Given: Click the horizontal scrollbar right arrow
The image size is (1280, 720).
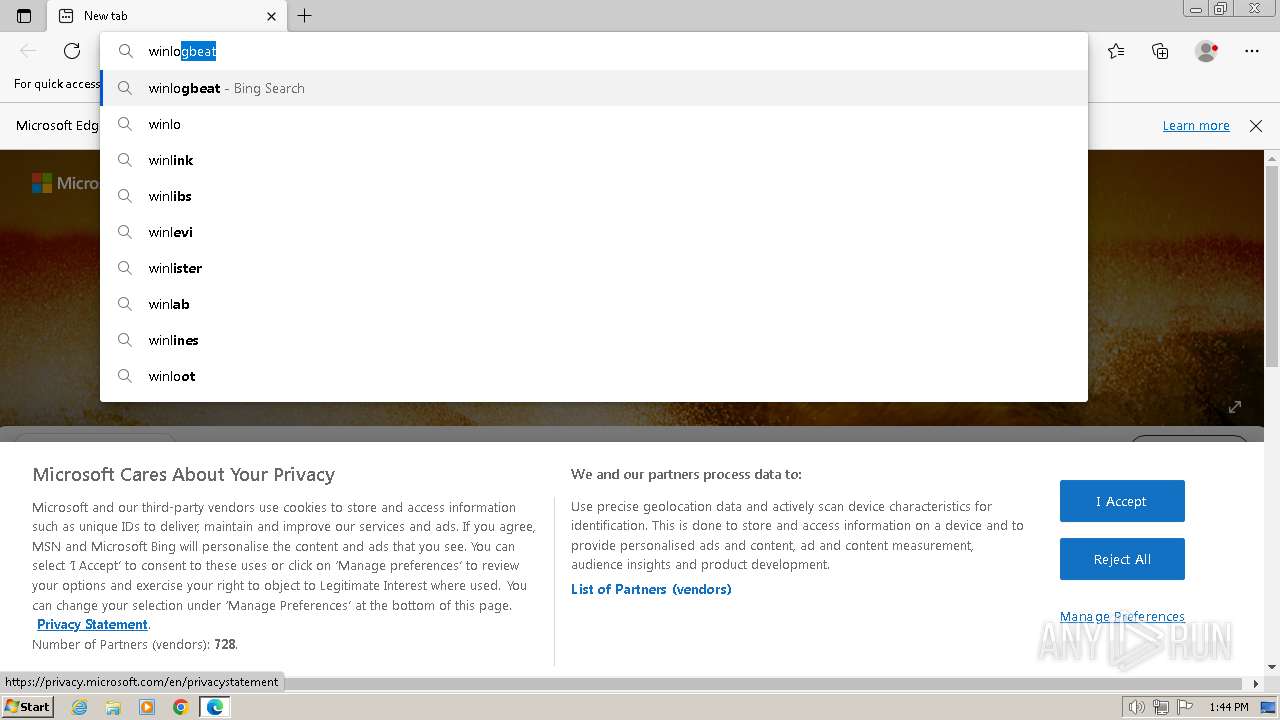Looking at the screenshot, I should tap(1256, 684).
